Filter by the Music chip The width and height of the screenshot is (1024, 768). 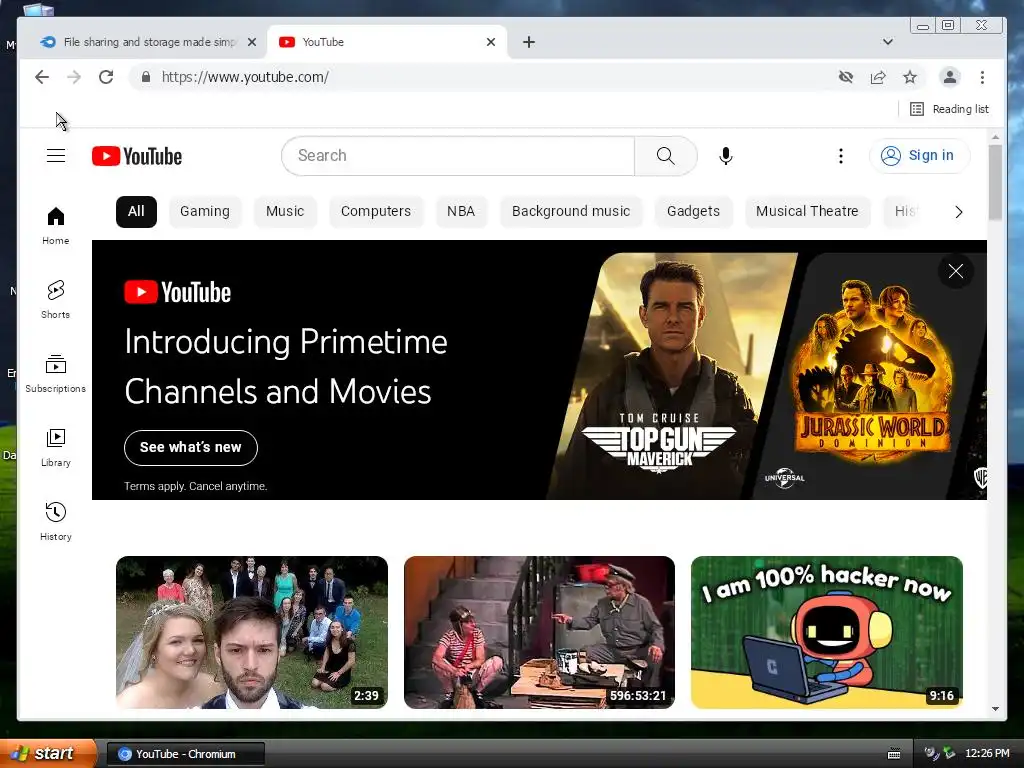coord(285,212)
